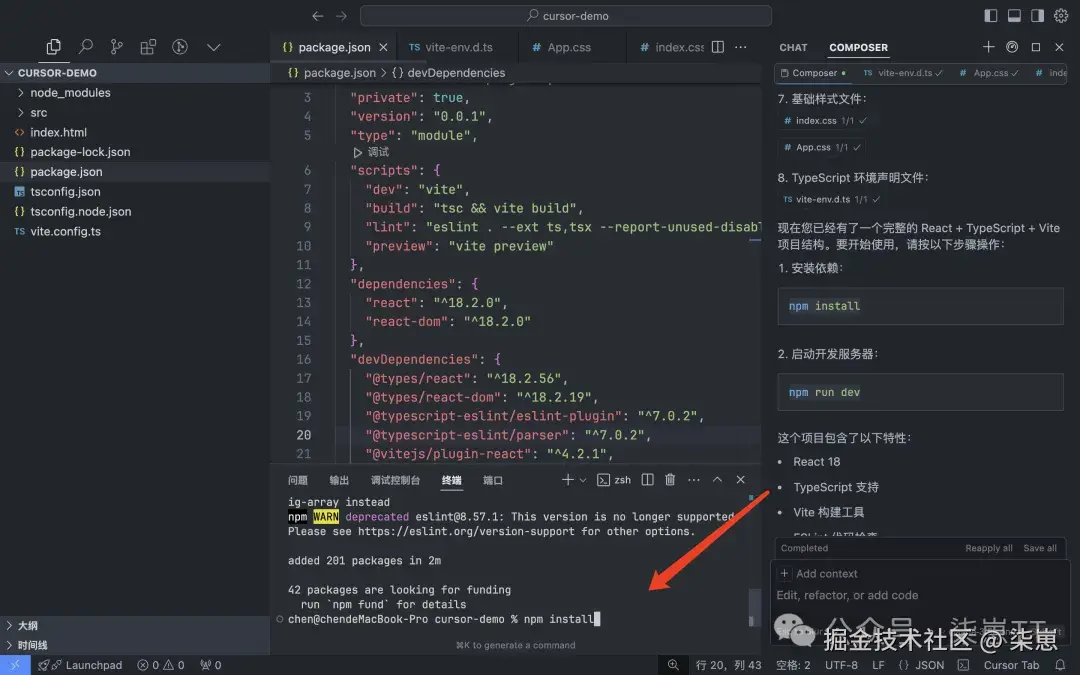Image resolution: width=1080 pixels, height=675 pixels.
Task: Click the 调试 debug codelens
Action: (x=371, y=152)
